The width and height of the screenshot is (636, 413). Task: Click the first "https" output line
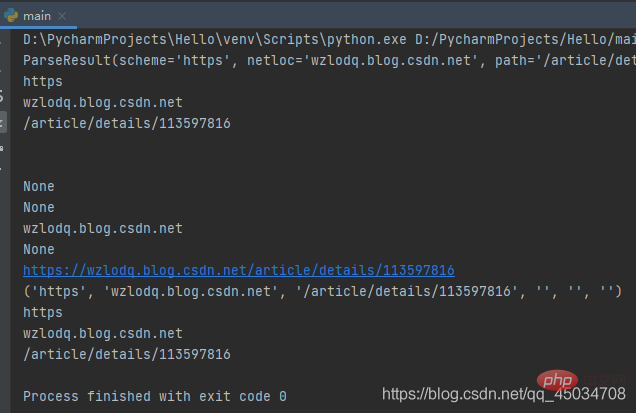[x=42, y=81]
